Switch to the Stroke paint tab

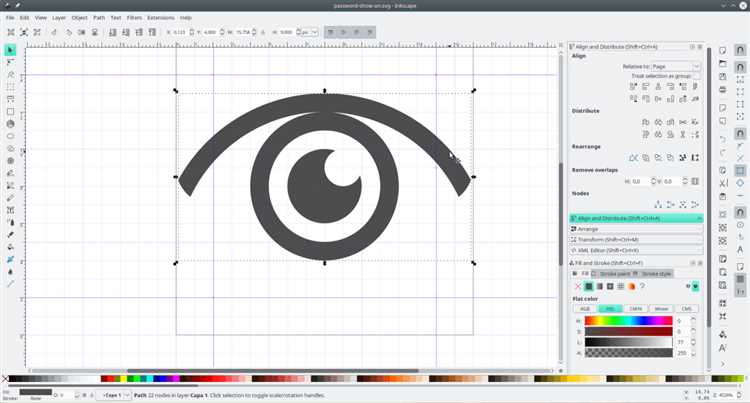pos(615,273)
